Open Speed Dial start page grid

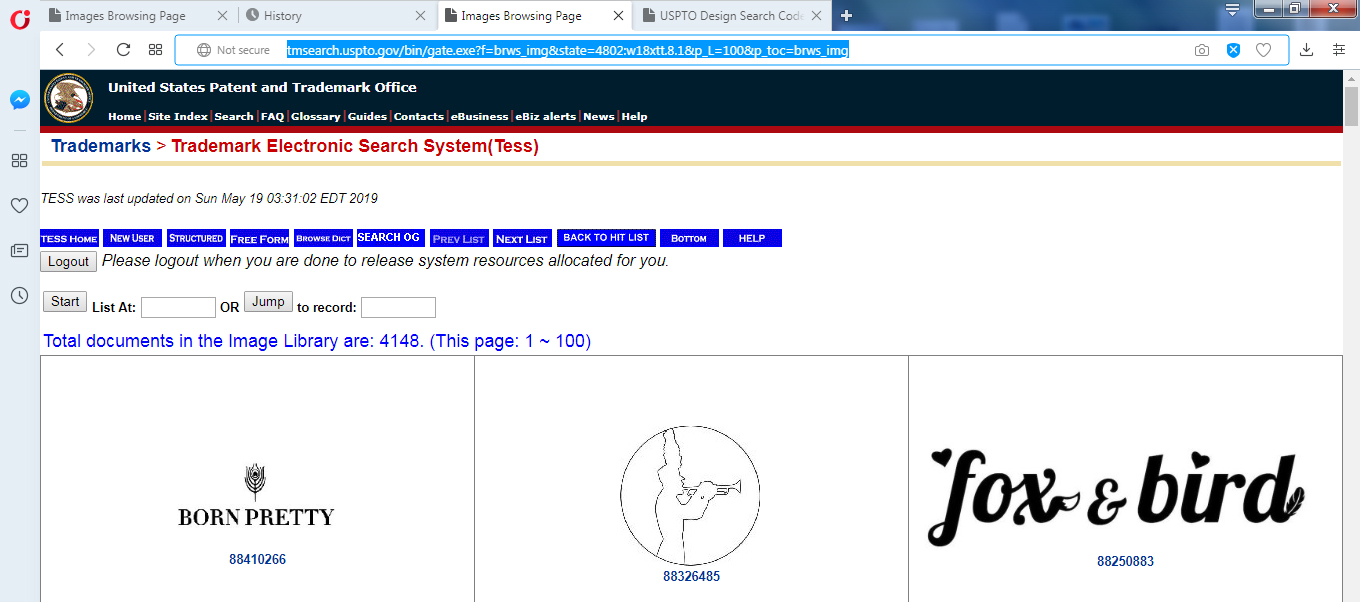tap(155, 50)
